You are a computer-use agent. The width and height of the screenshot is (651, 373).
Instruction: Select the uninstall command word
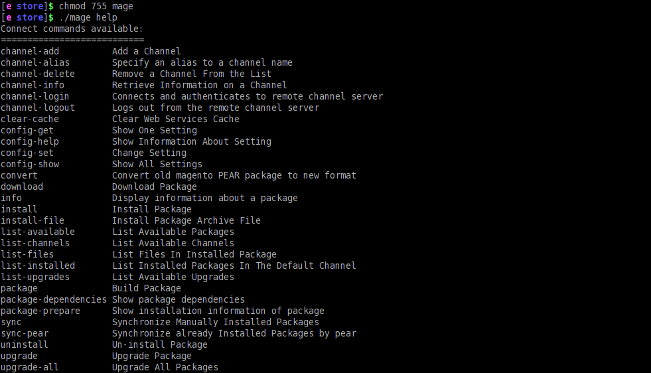tap(24, 344)
